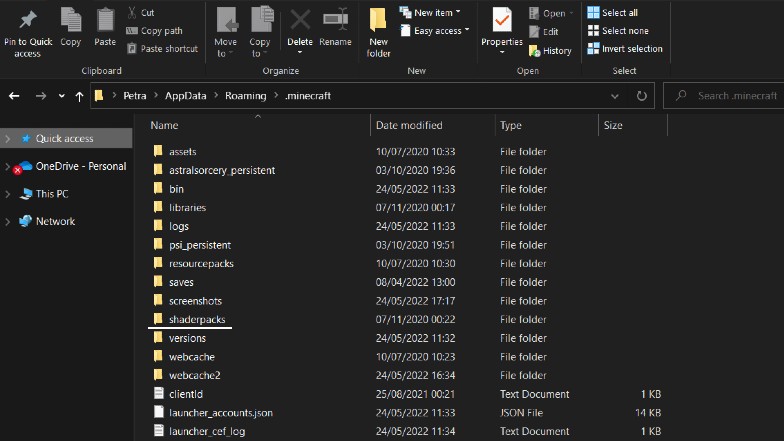Click the Cut scissors command
Image resolution: width=784 pixels, height=441 pixels.
[x=141, y=12]
